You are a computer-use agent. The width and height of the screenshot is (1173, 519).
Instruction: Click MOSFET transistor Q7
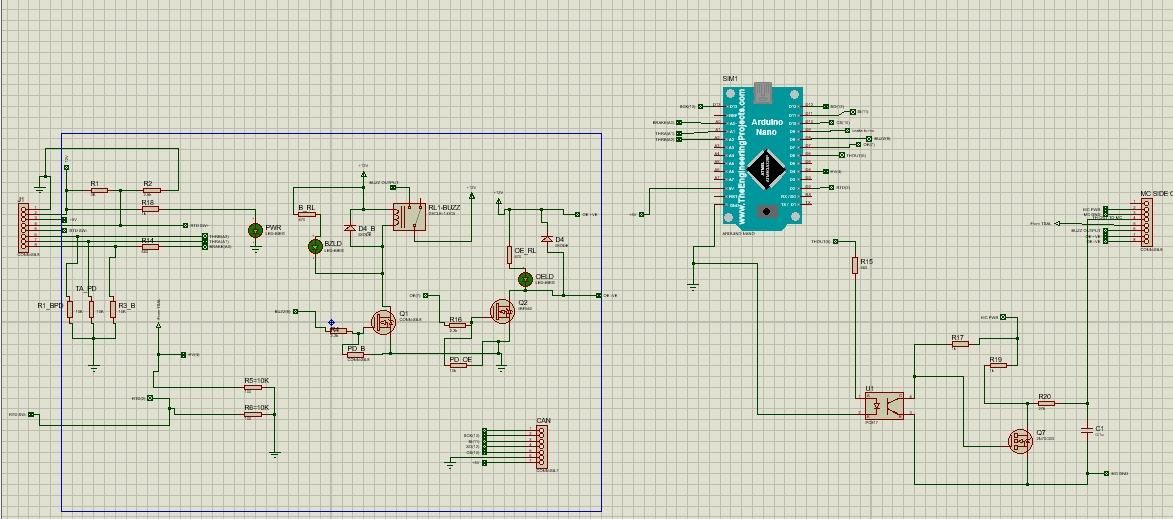coord(1020,441)
